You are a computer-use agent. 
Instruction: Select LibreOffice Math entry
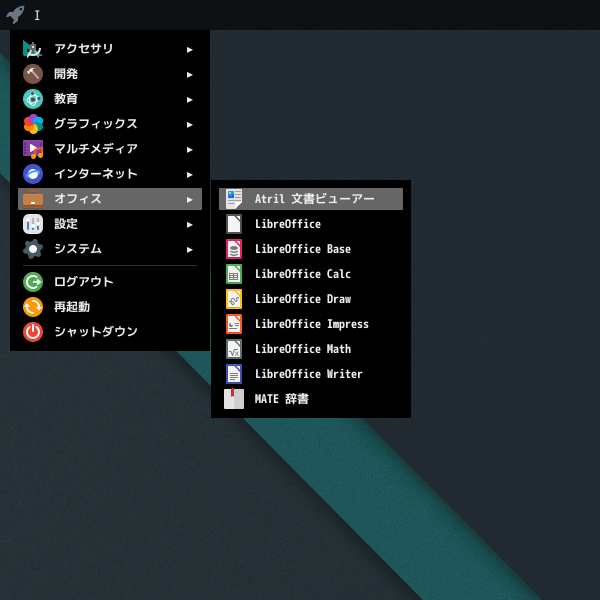tap(311, 349)
